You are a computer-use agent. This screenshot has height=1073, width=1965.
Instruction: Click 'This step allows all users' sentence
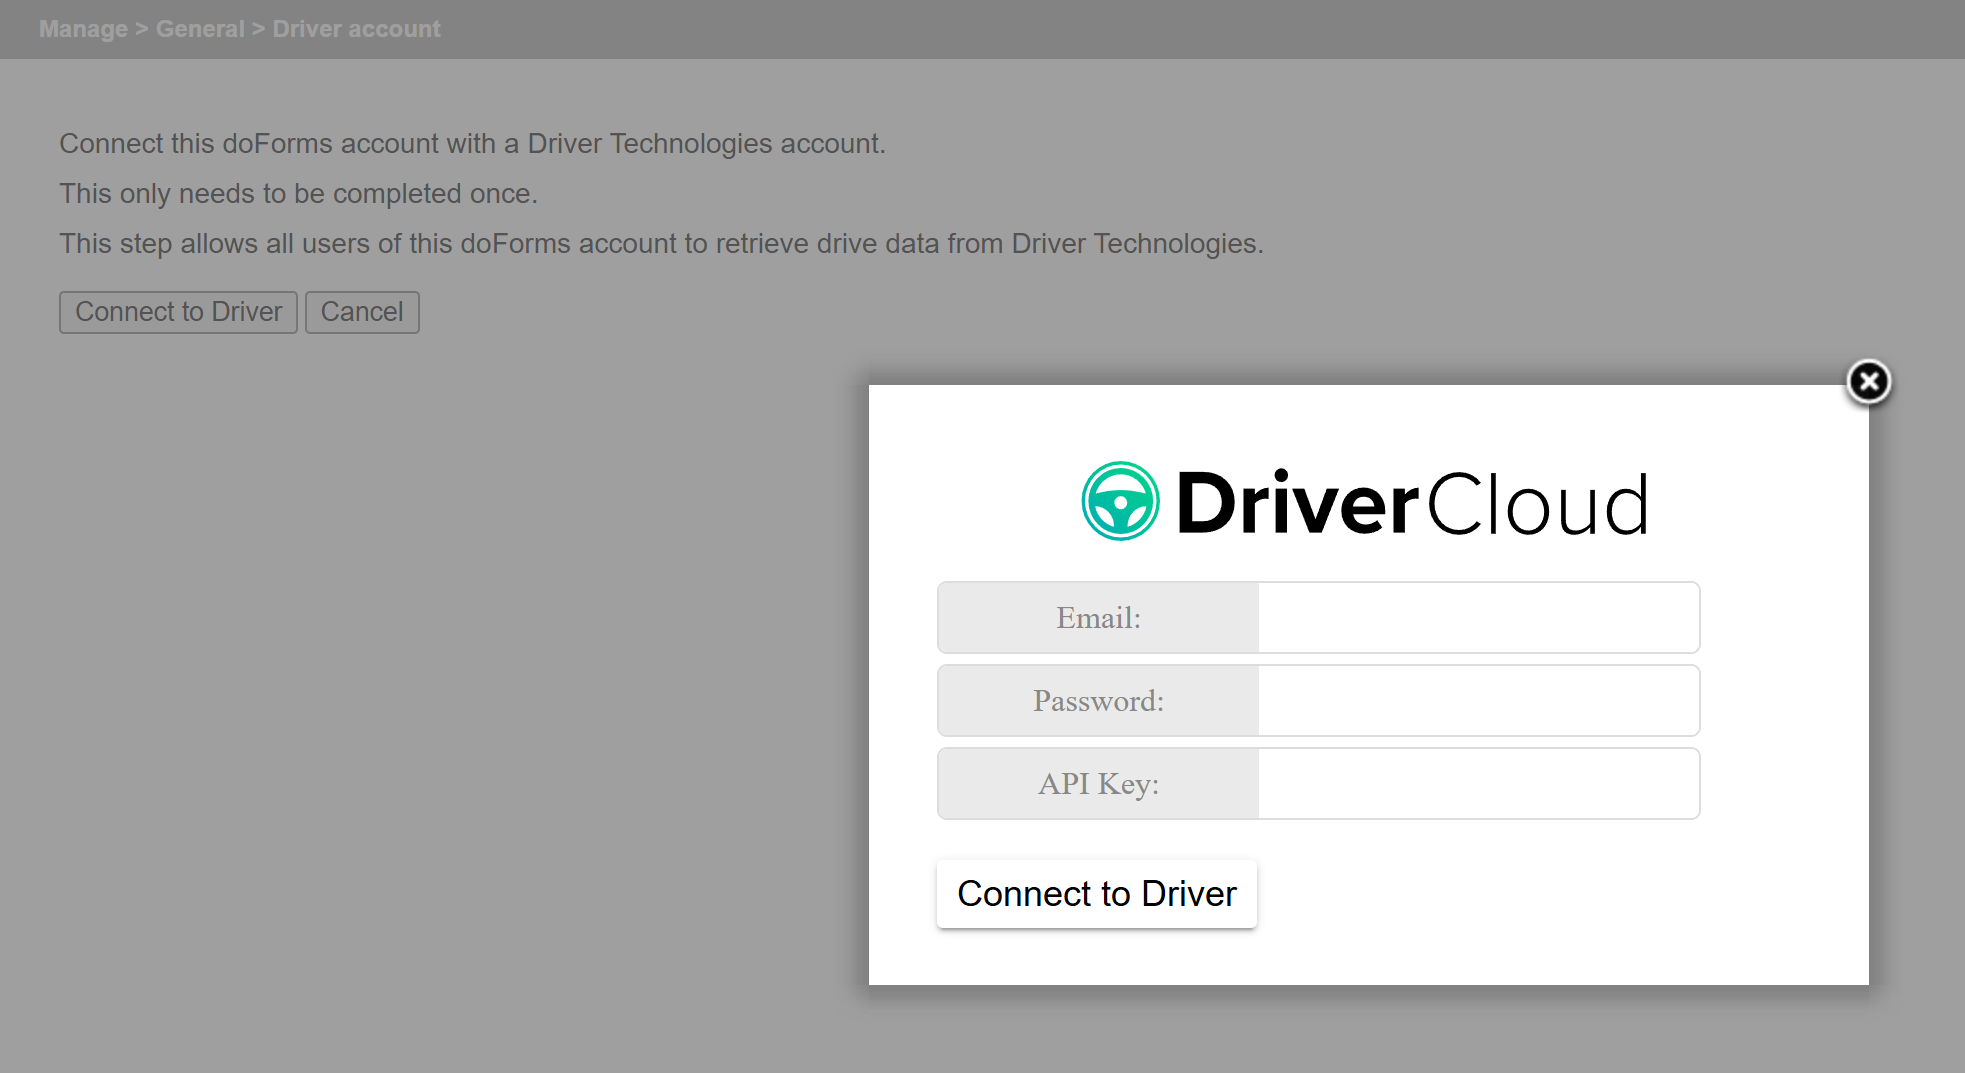point(661,244)
